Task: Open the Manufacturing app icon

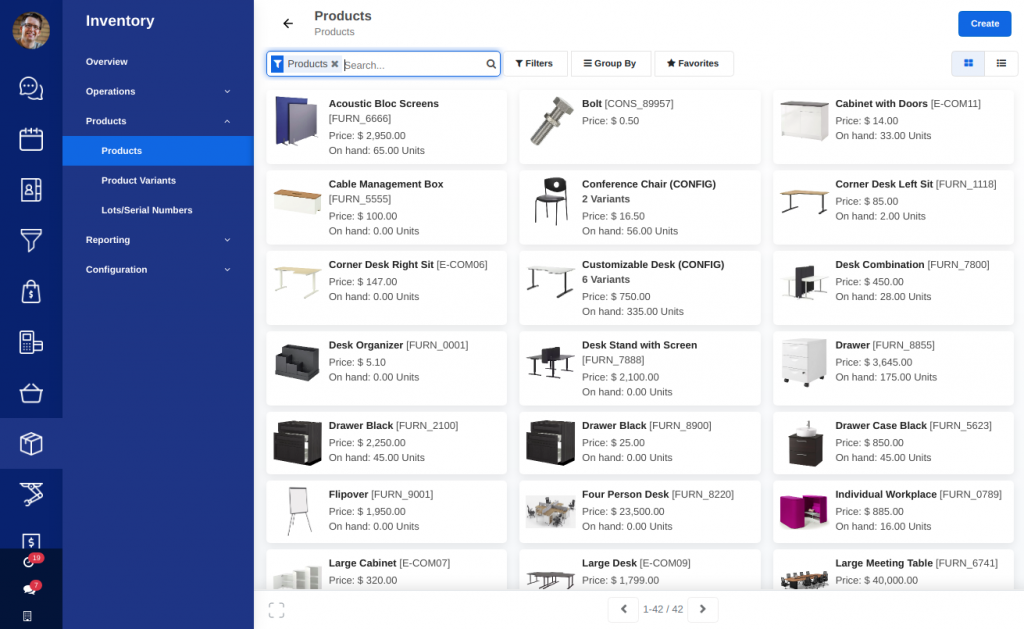Action: tap(31, 494)
